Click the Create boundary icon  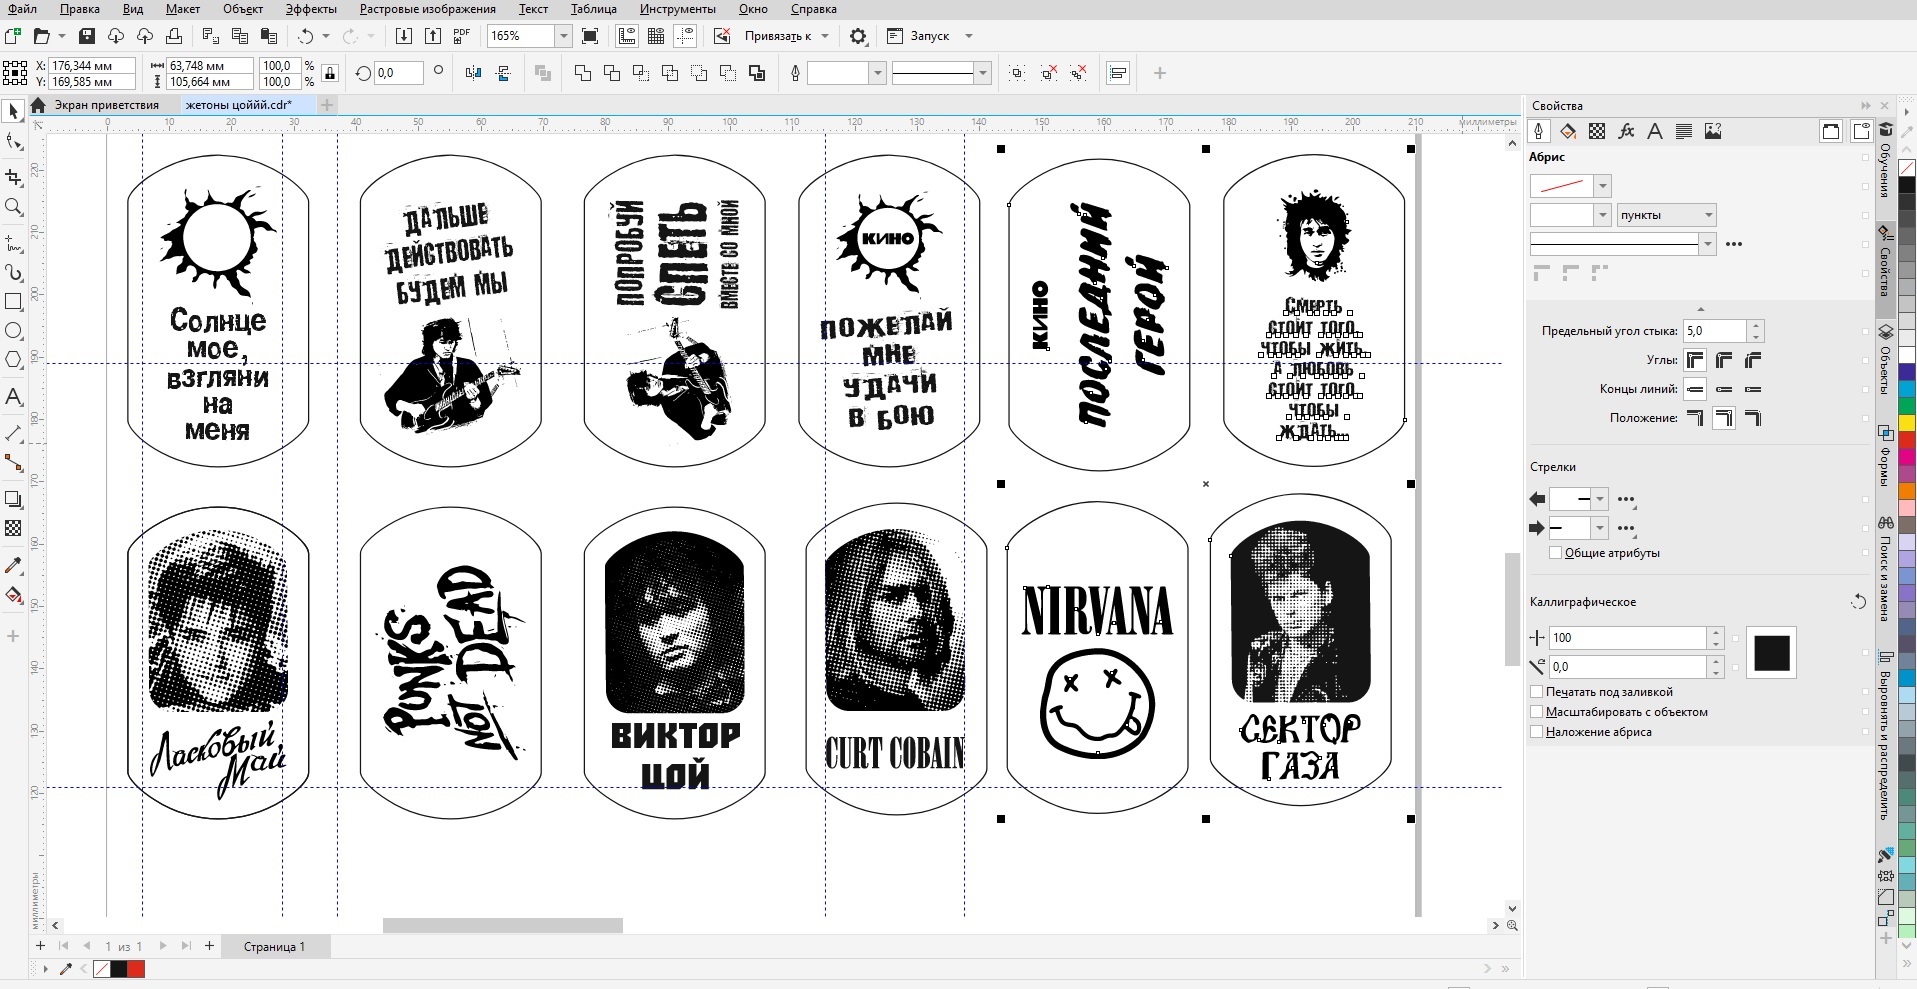pyautogui.click(x=757, y=73)
